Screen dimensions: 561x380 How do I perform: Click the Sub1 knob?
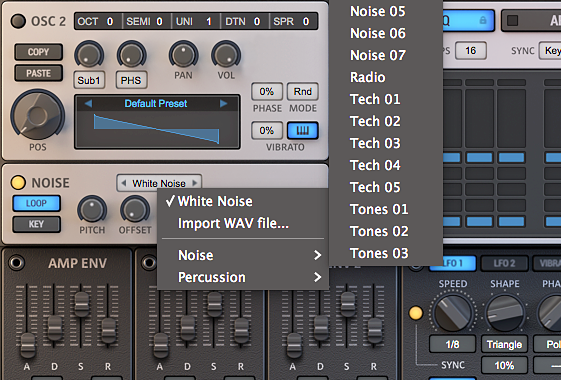tap(89, 55)
